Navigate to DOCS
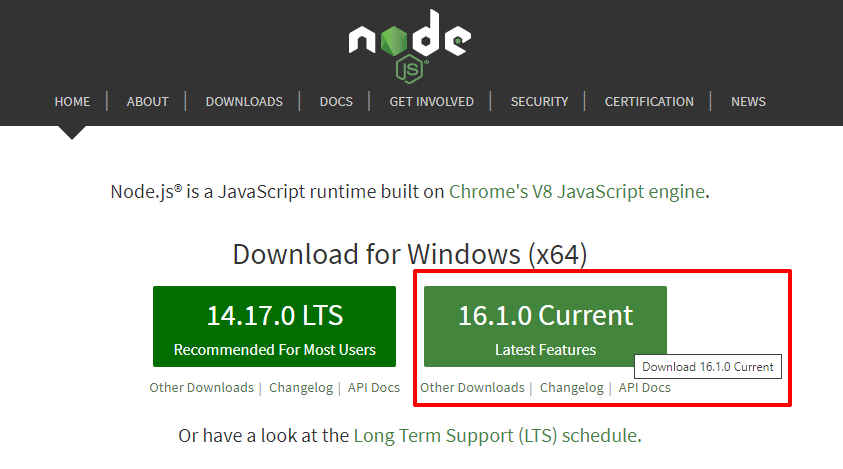This screenshot has height=469, width=843. click(x=336, y=102)
